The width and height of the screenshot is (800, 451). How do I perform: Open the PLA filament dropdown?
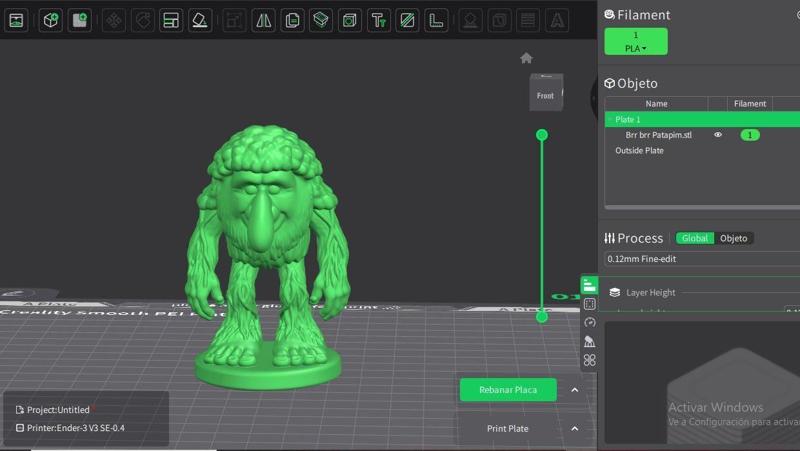coord(635,48)
